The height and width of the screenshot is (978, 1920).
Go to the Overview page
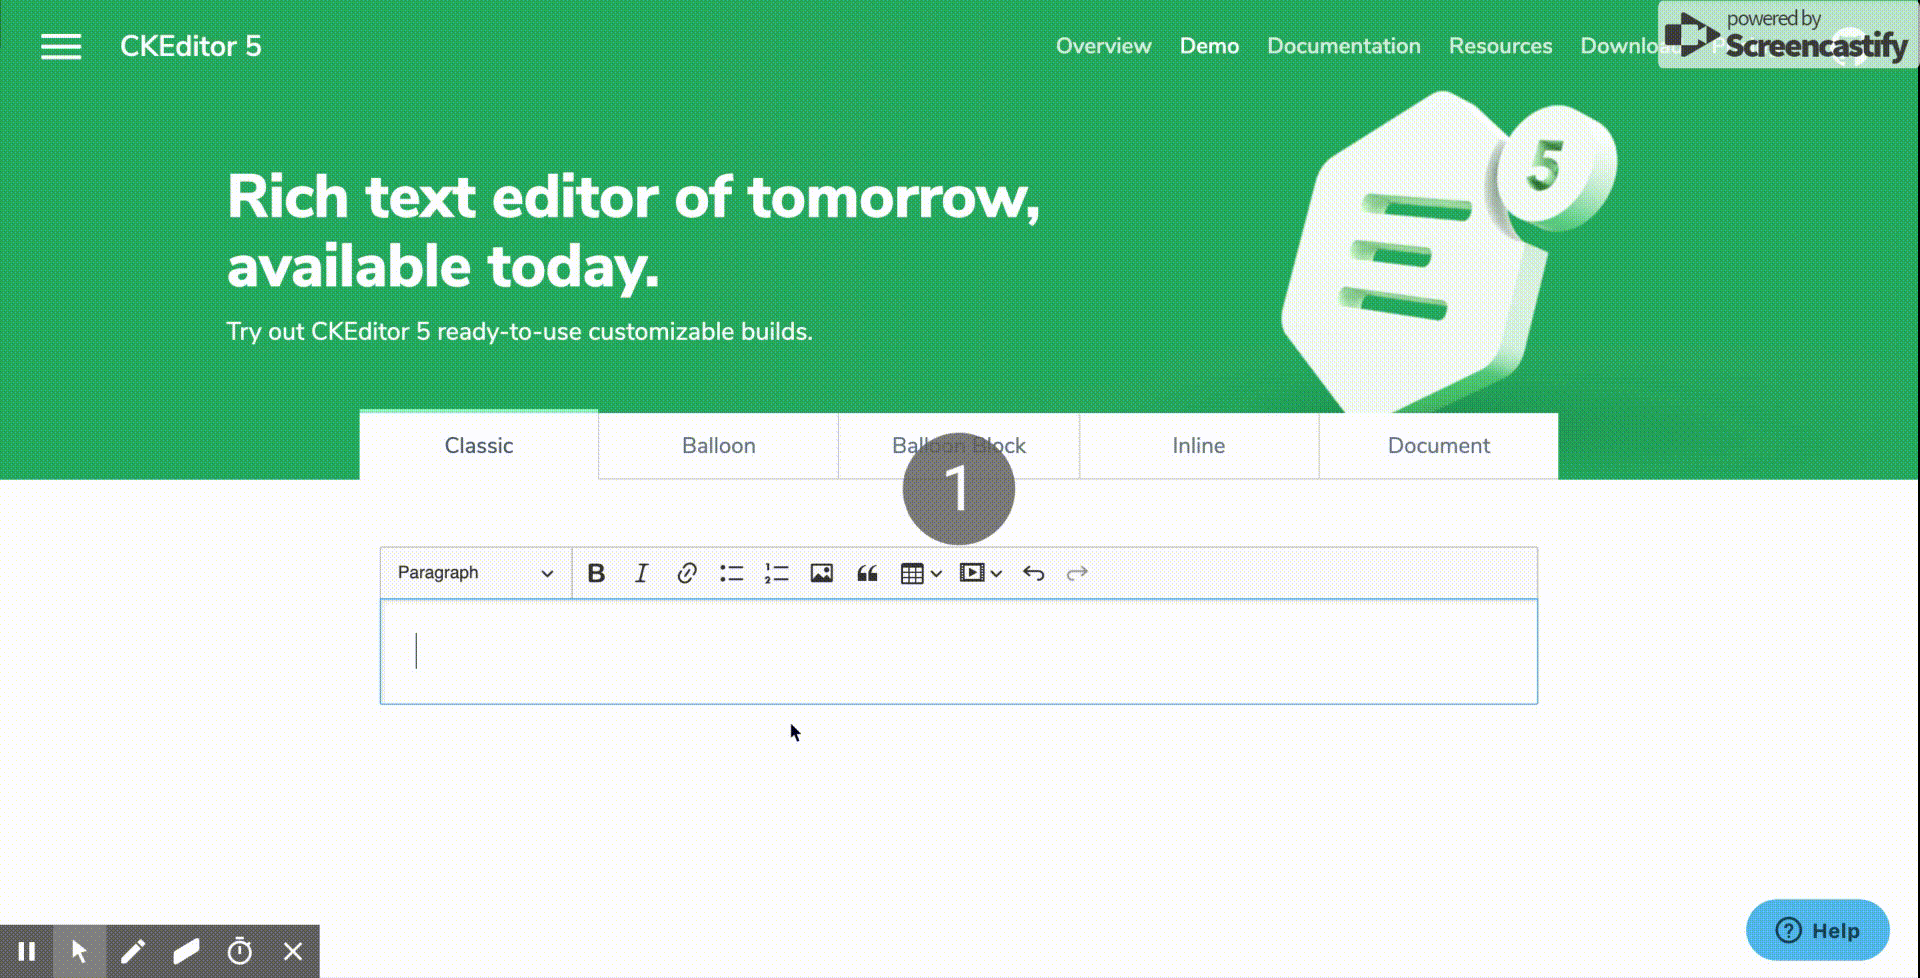coord(1103,46)
